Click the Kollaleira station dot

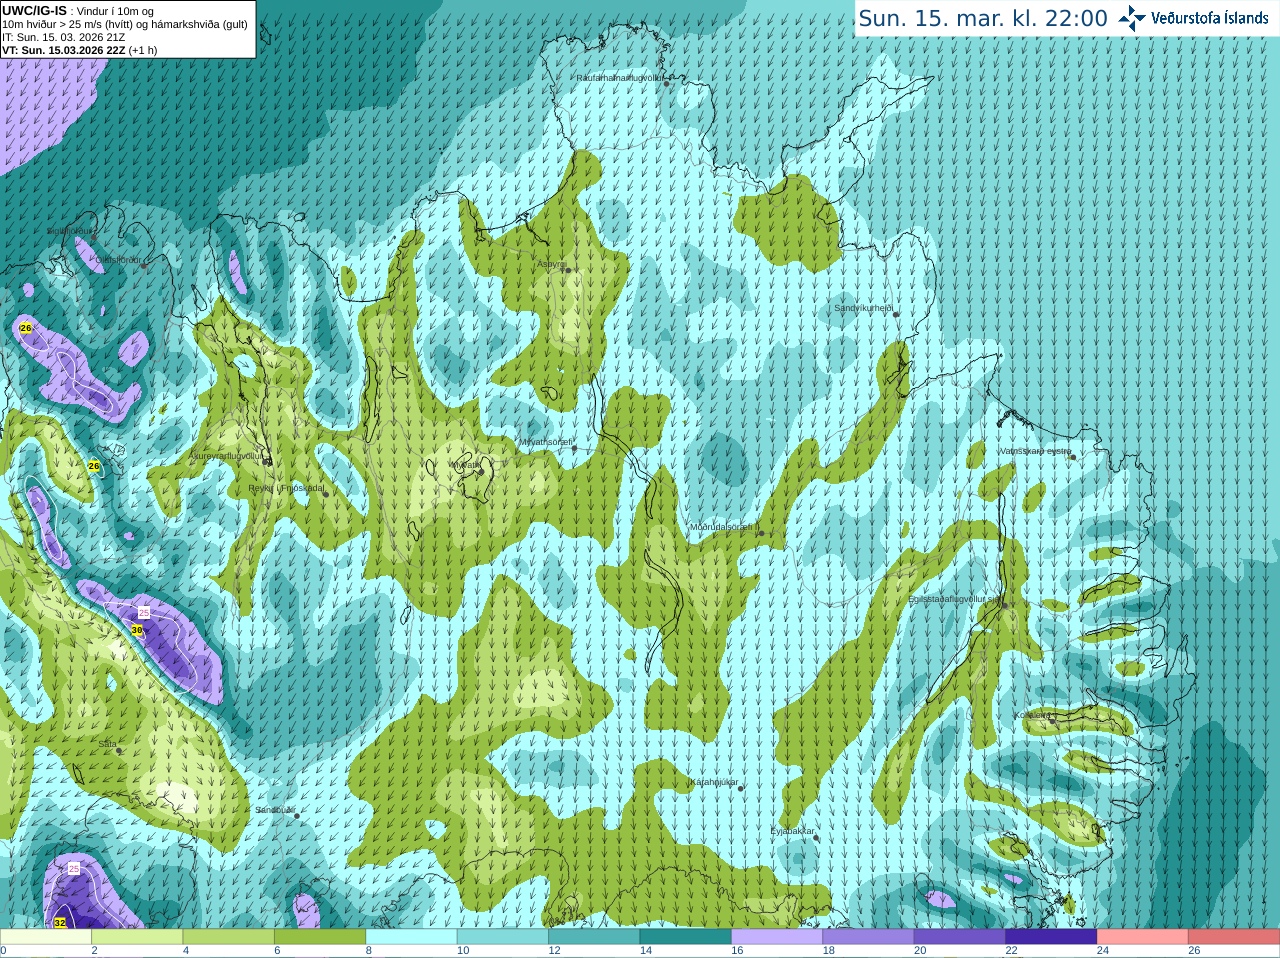coord(1053,720)
